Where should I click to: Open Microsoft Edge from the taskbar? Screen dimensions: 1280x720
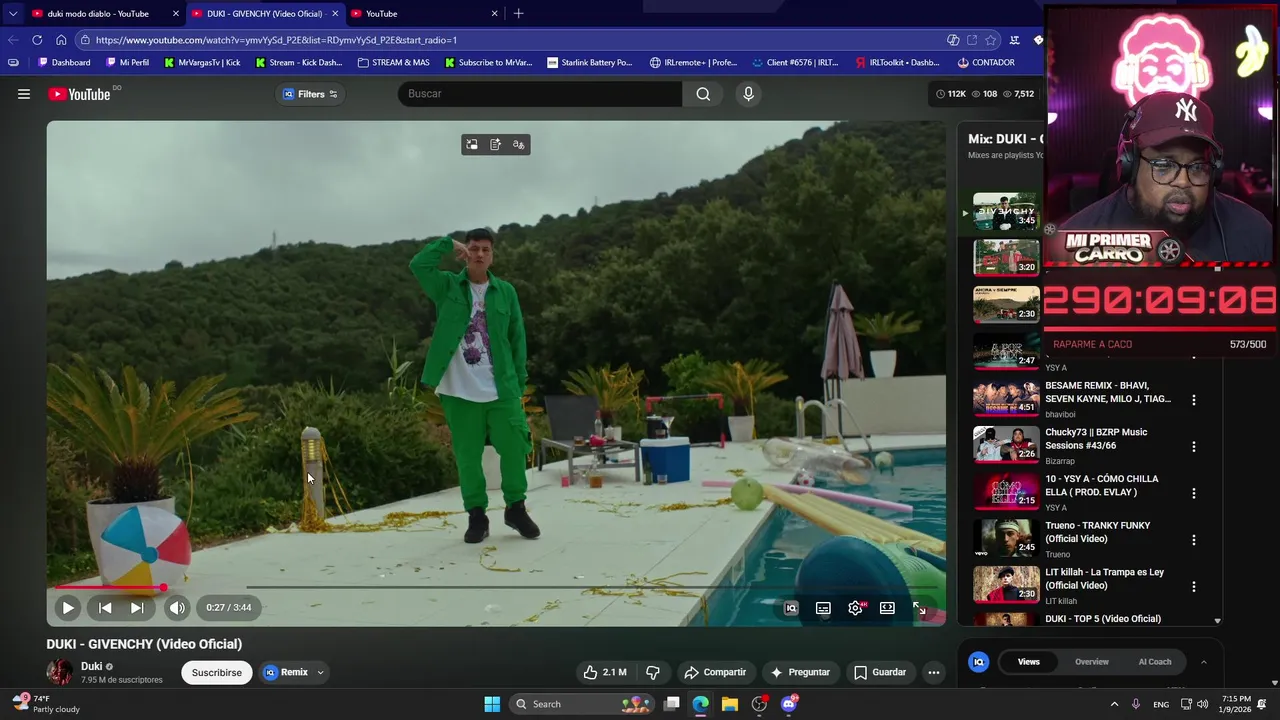point(700,704)
